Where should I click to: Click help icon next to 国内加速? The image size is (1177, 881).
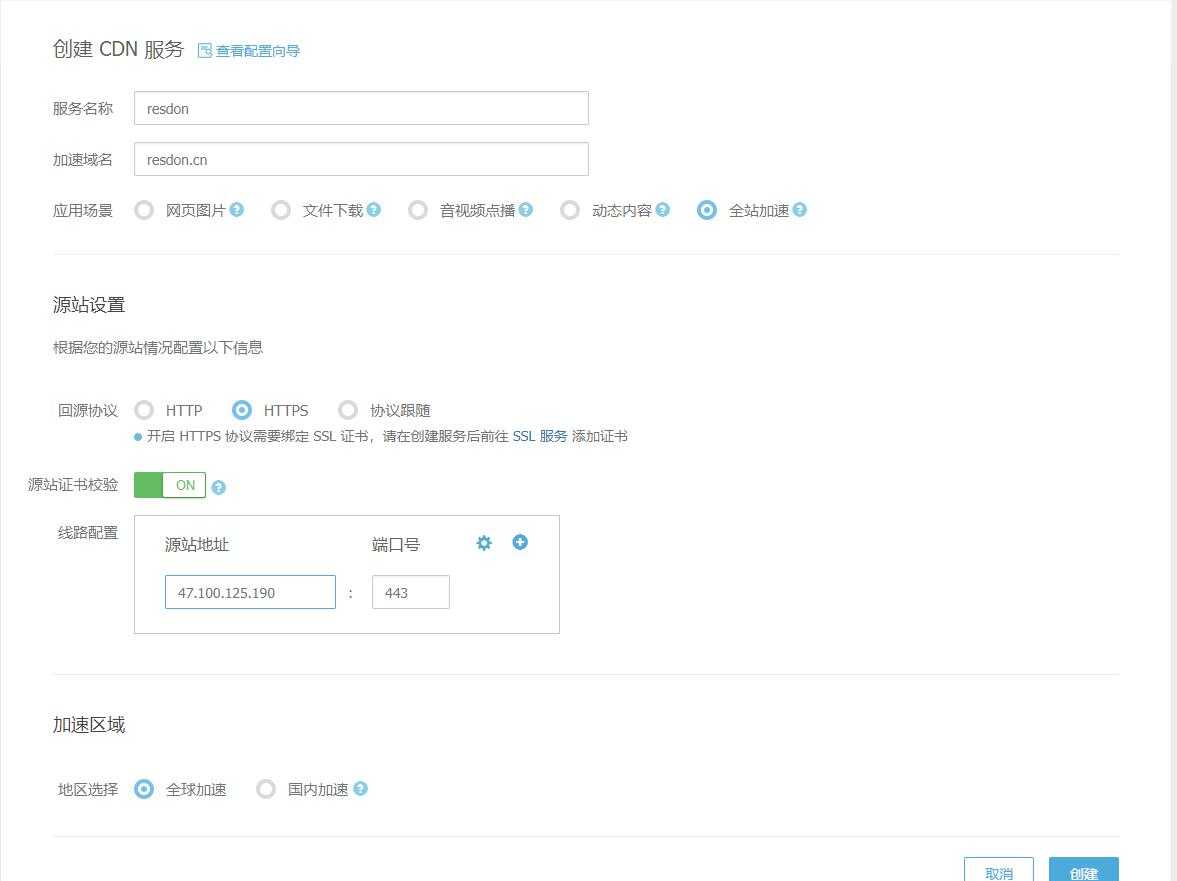point(361,789)
